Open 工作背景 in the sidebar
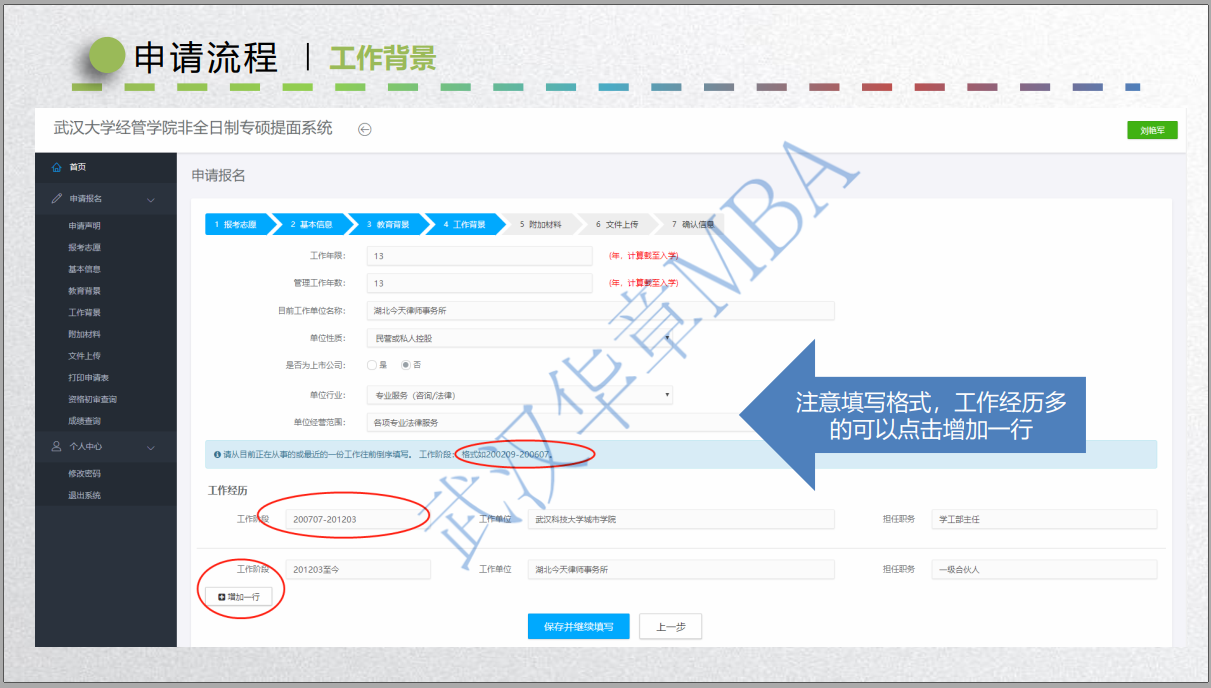The image size is (1211, 688). (x=84, y=313)
